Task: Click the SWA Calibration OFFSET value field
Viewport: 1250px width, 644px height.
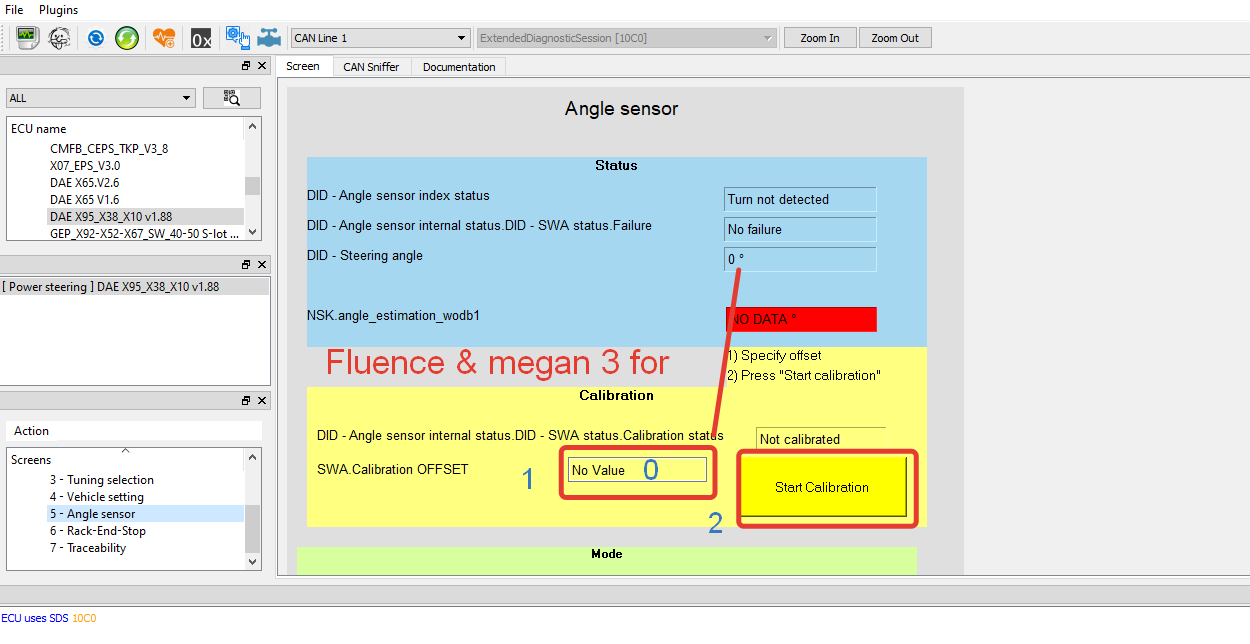Action: click(637, 469)
